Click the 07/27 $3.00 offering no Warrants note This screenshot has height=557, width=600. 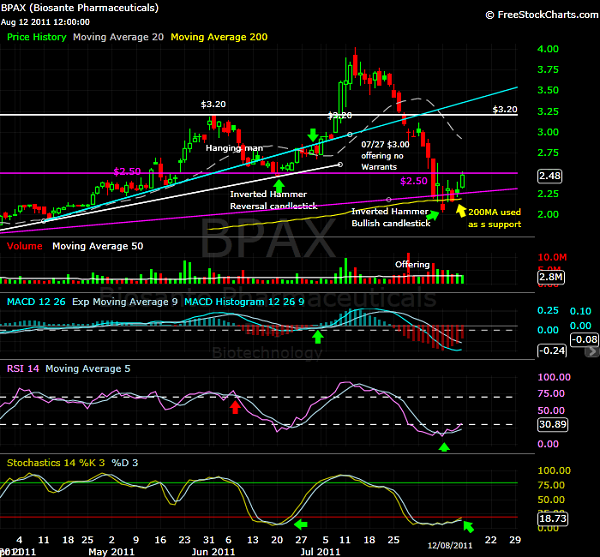(385, 156)
